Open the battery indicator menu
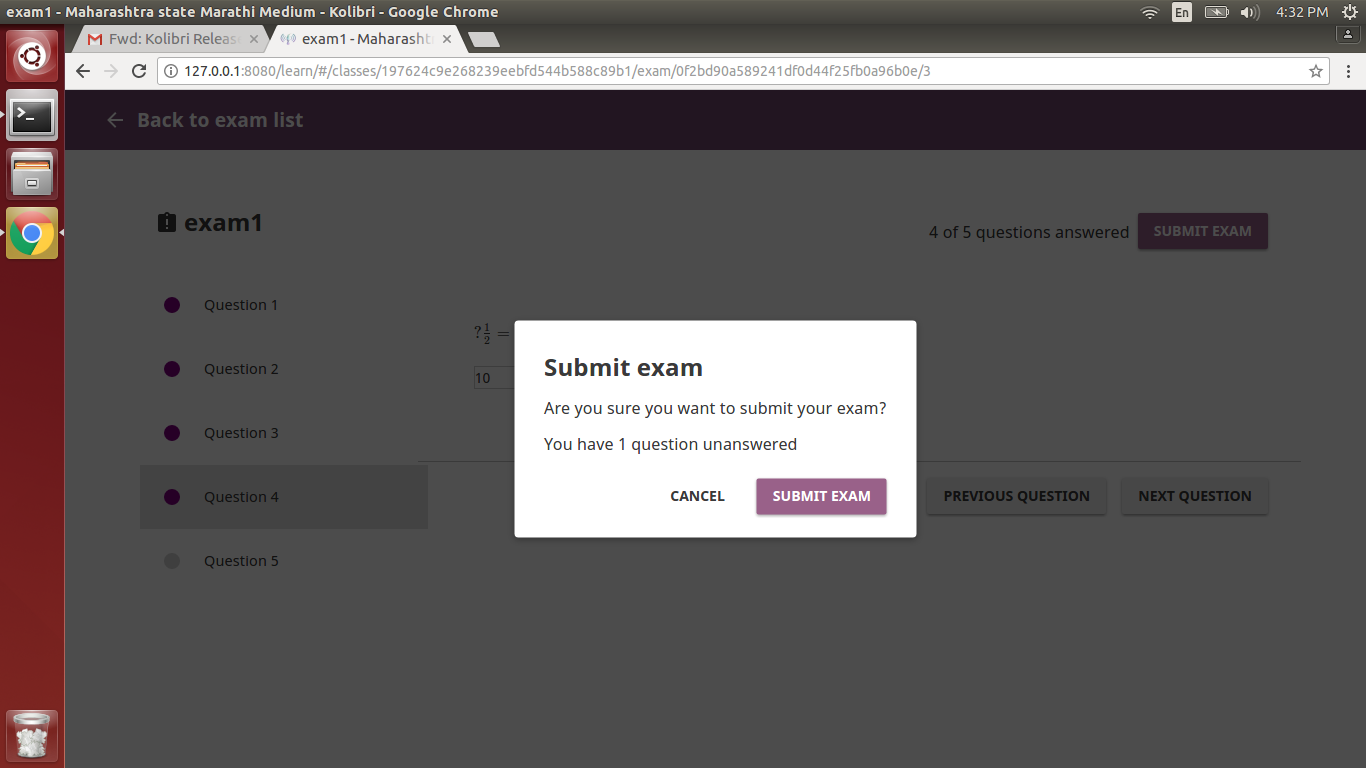 [1215, 13]
